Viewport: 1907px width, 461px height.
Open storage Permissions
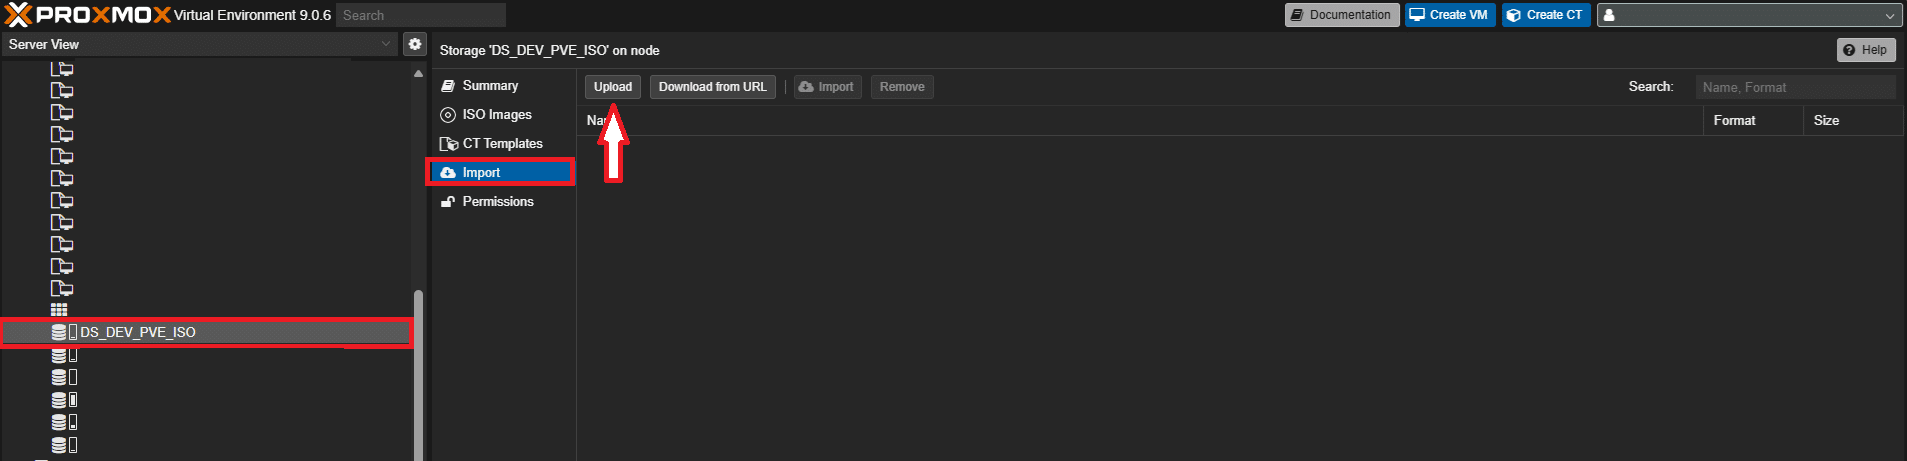tap(497, 202)
